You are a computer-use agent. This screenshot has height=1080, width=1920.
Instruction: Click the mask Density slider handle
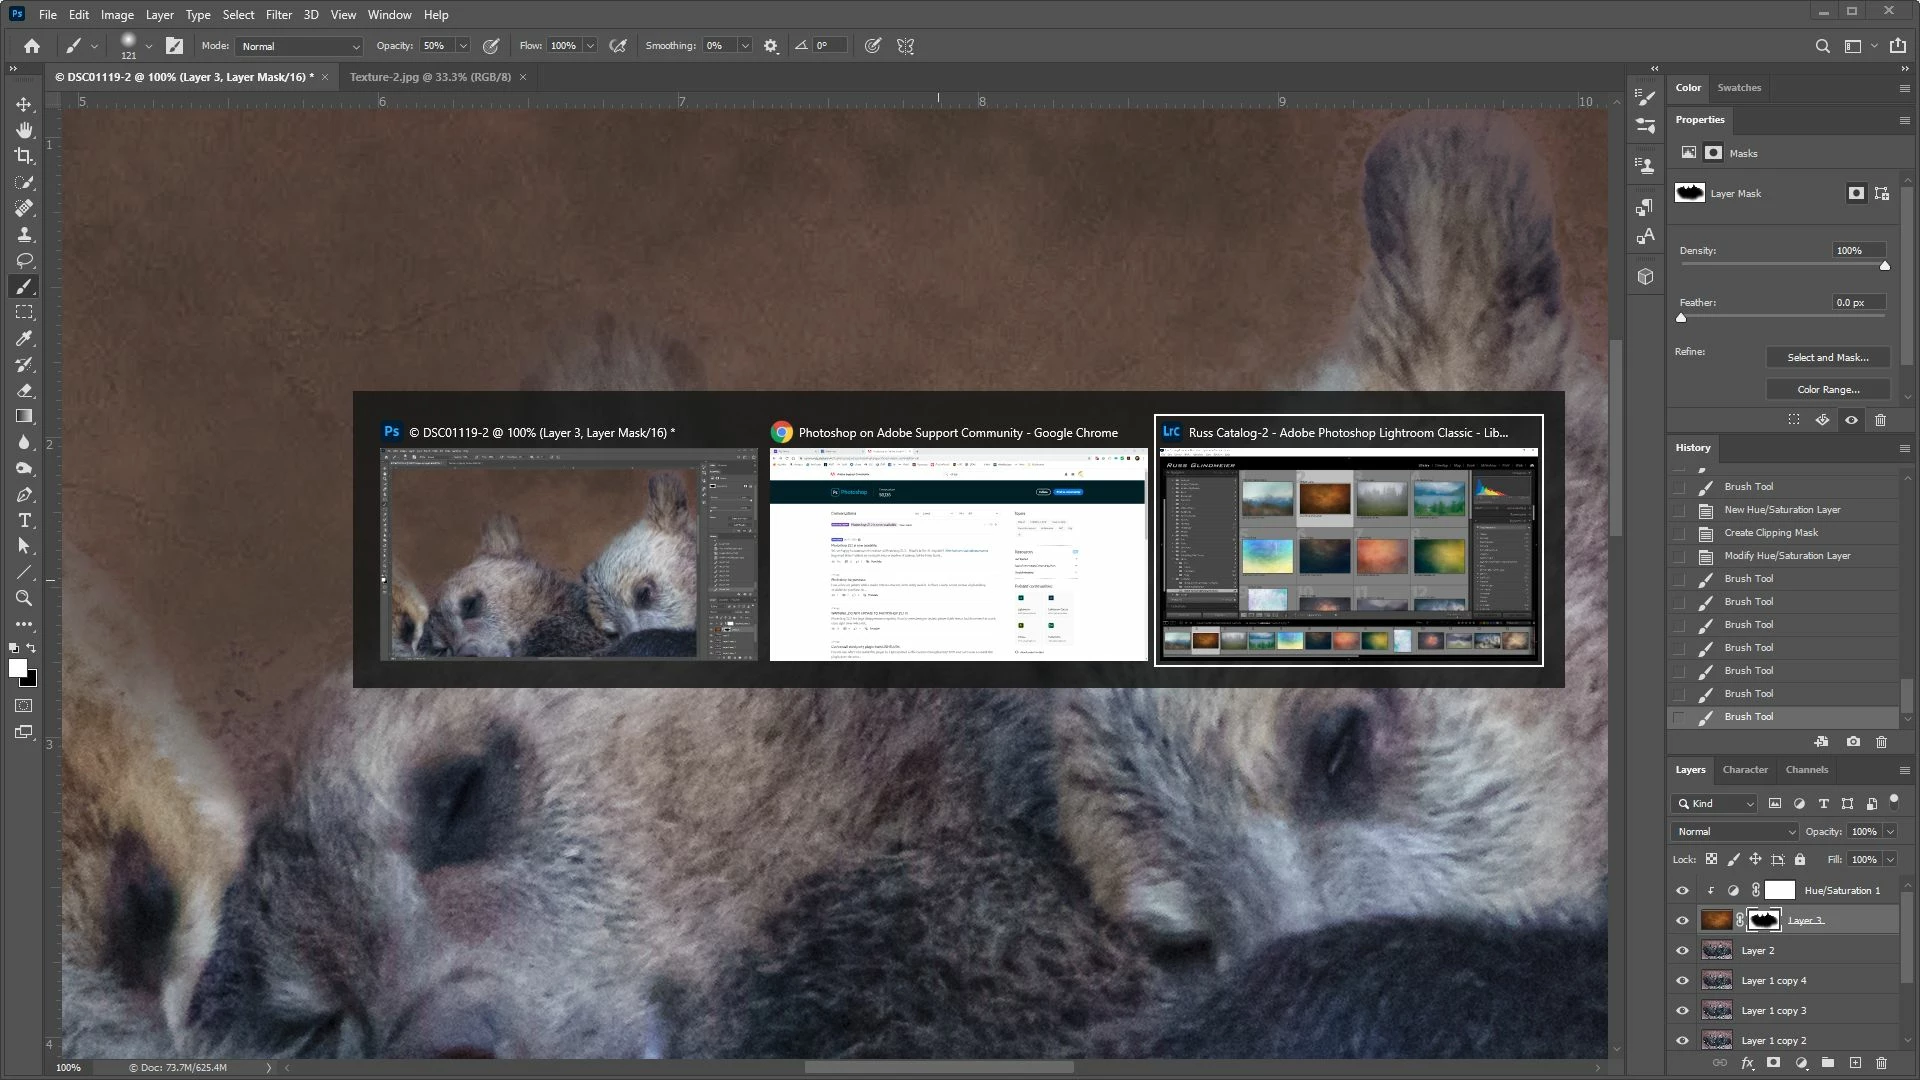click(1885, 266)
